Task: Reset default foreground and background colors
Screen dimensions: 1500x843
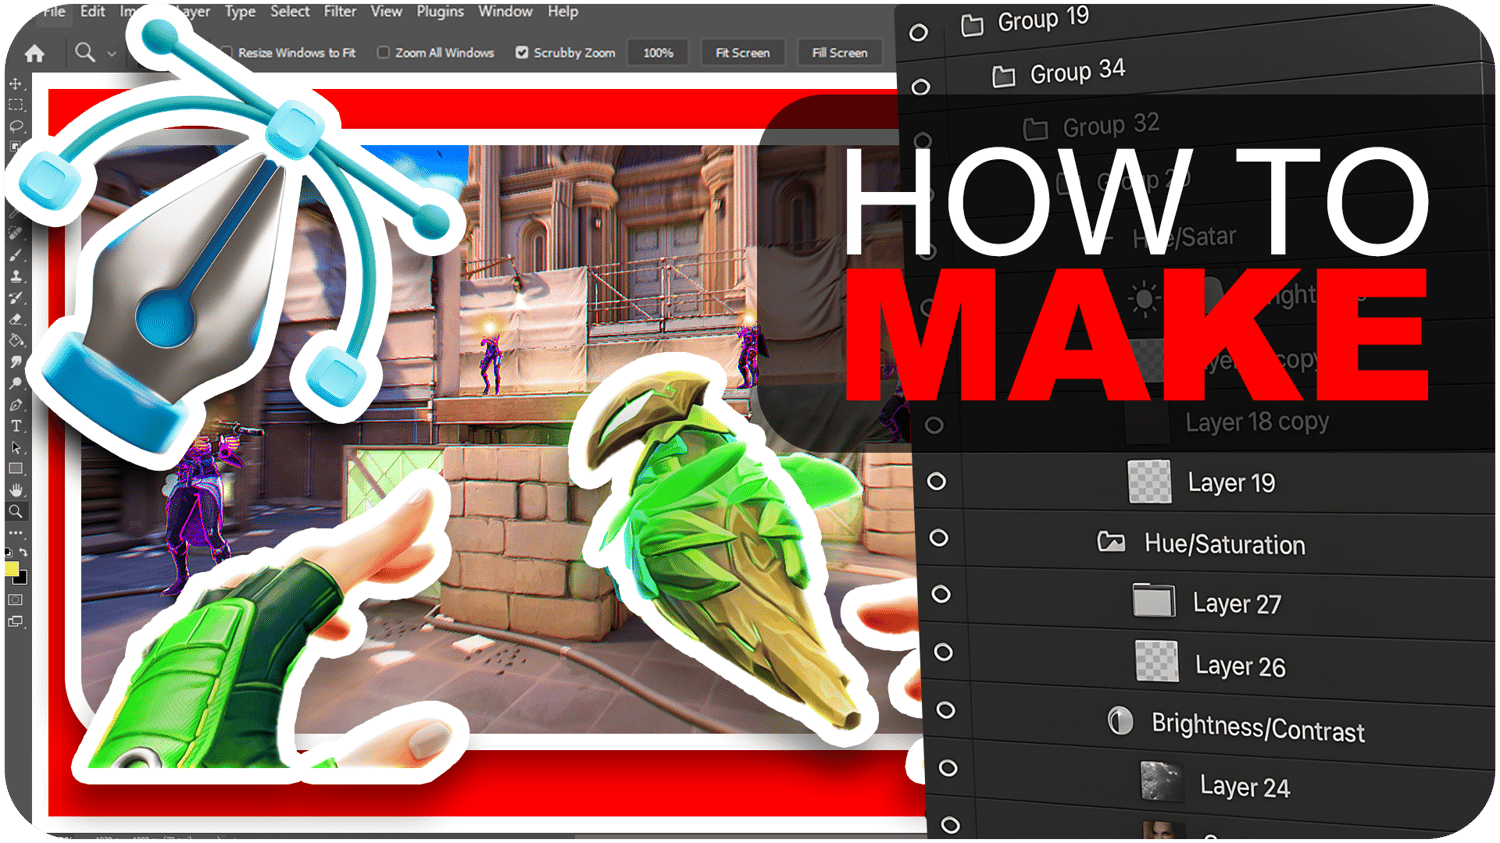Action: pyautogui.click(x=9, y=552)
